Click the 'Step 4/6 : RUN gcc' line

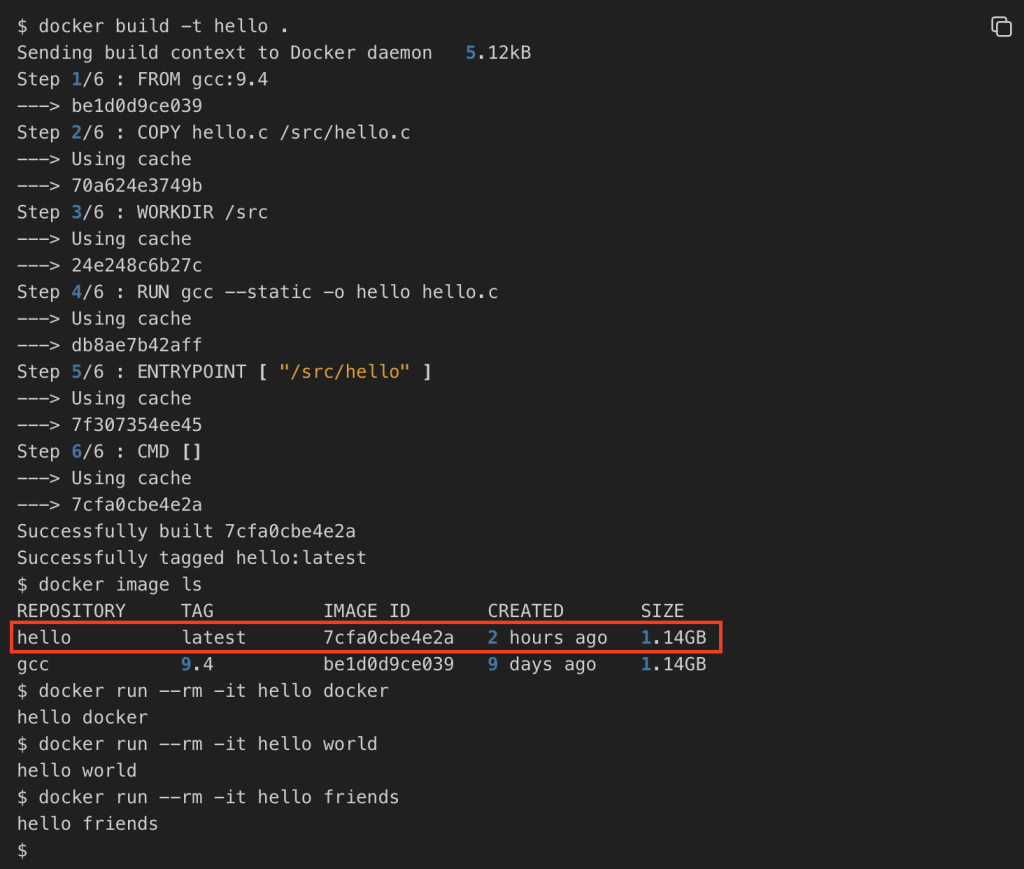(x=257, y=292)
